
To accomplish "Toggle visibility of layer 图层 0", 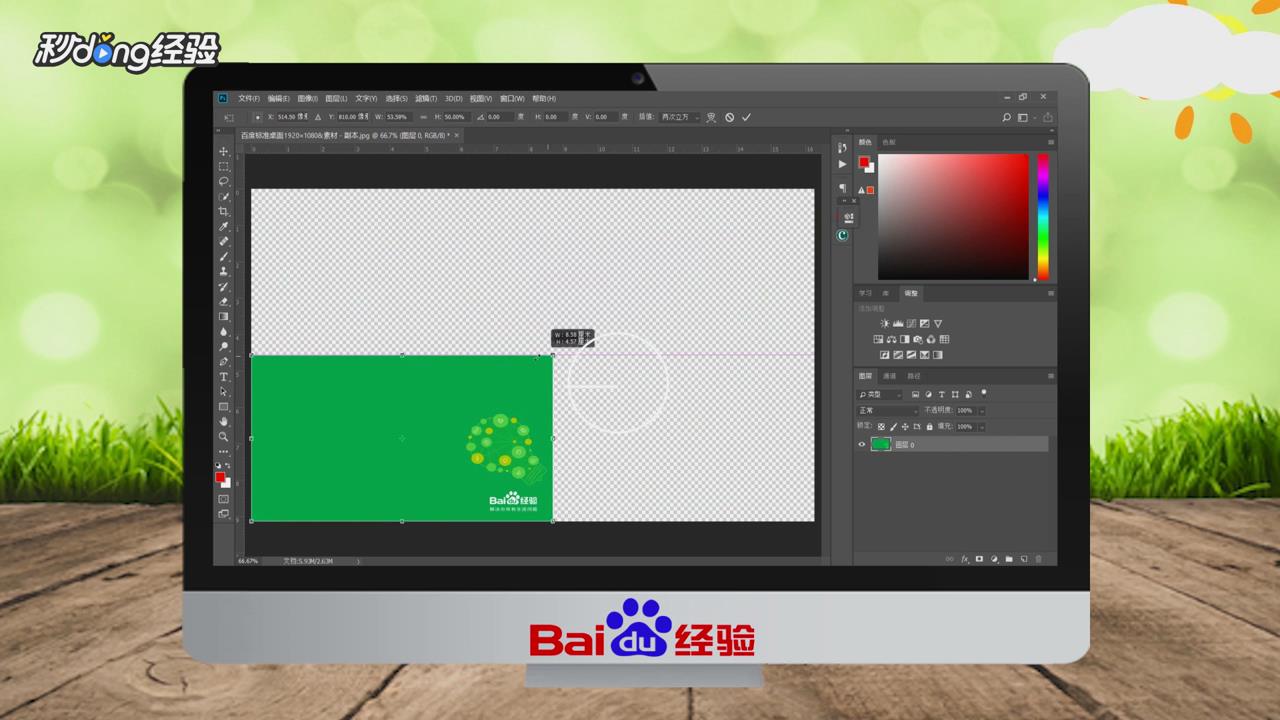I will 862,445.
